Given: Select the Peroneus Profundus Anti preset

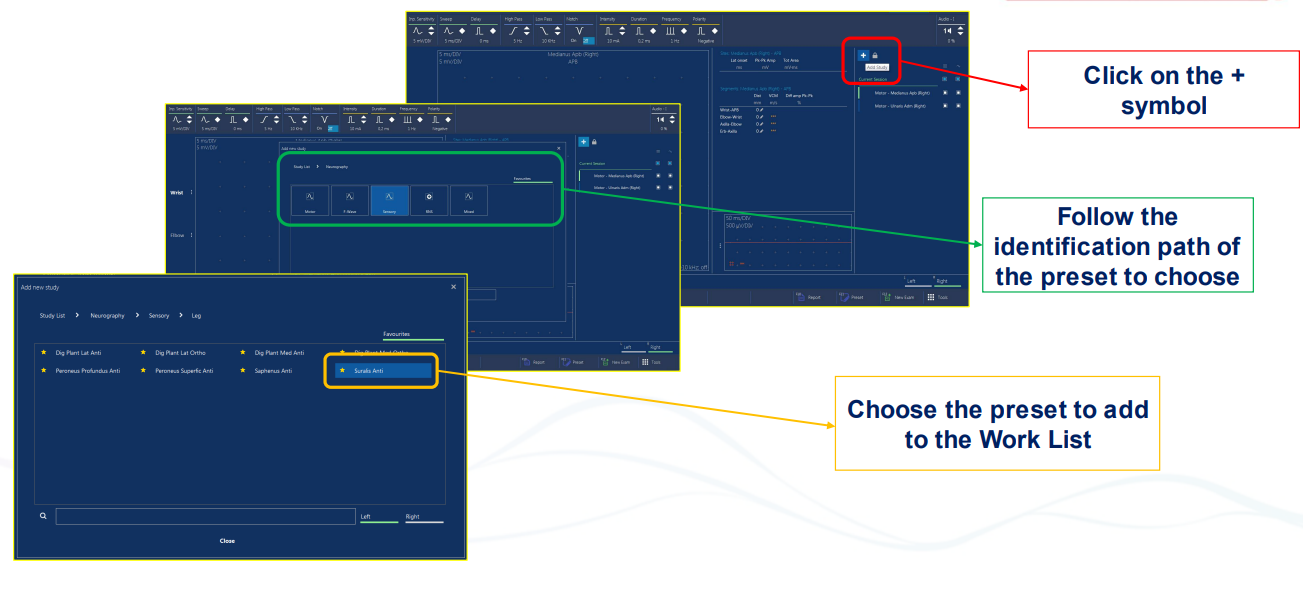Looking at the screenshot, I should [x=88, y=371].
